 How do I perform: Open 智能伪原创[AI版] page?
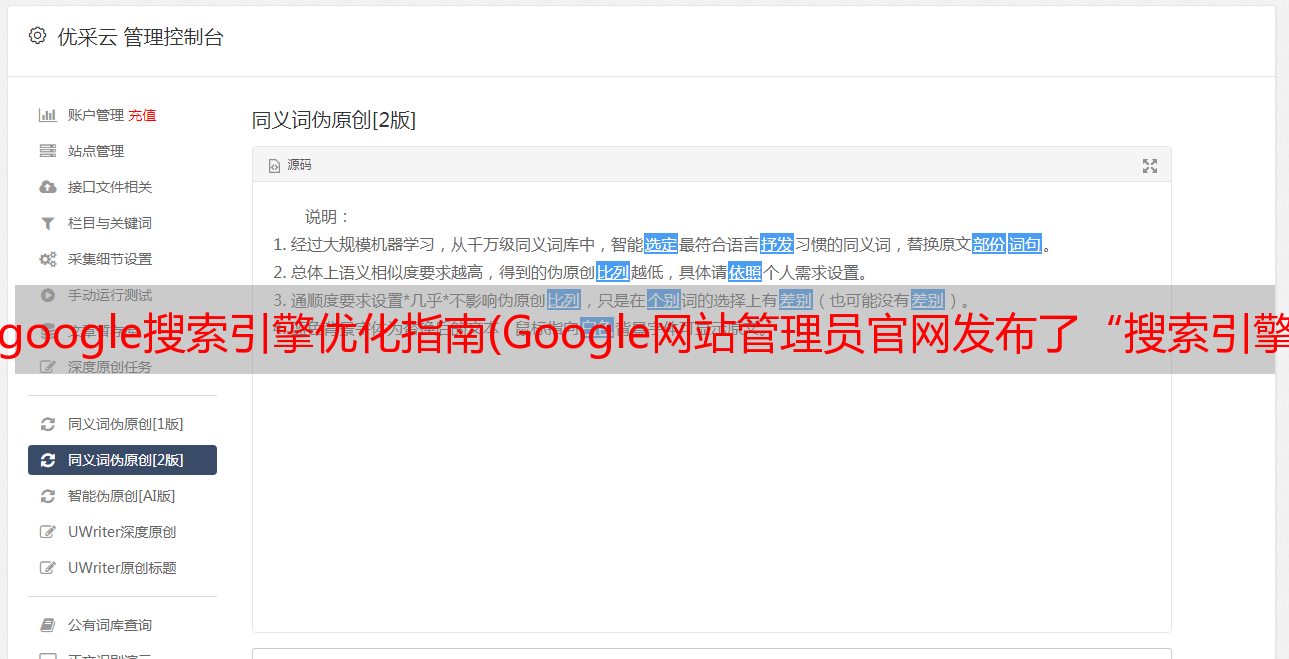tap(122, 496)
